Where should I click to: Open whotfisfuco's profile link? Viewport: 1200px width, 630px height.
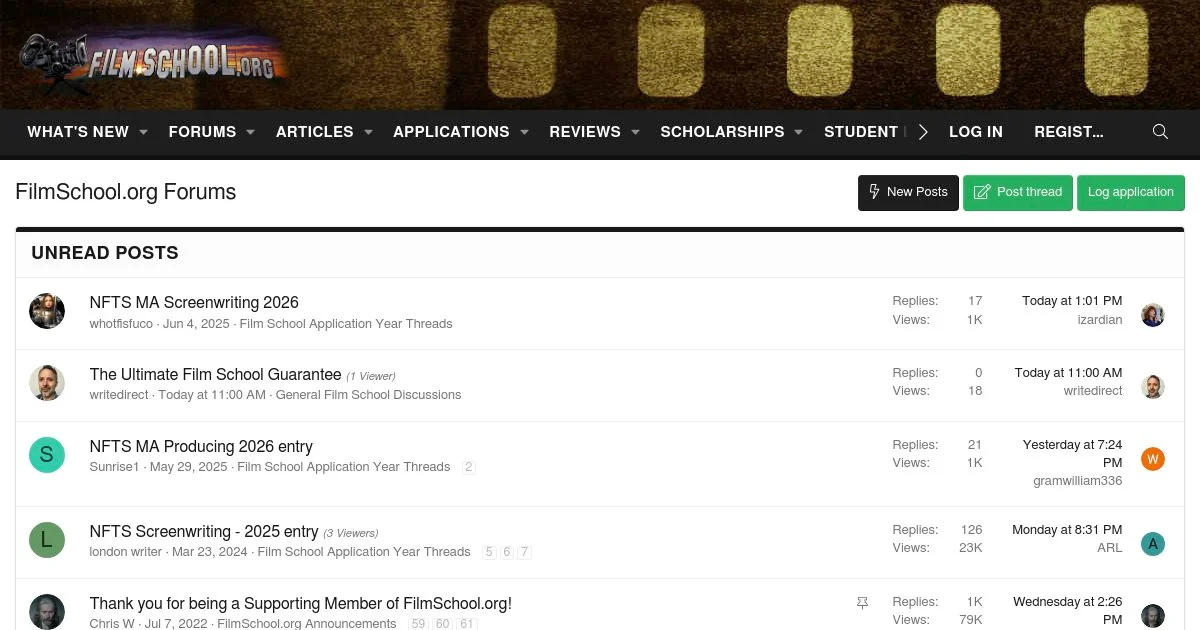coord(121,324)
